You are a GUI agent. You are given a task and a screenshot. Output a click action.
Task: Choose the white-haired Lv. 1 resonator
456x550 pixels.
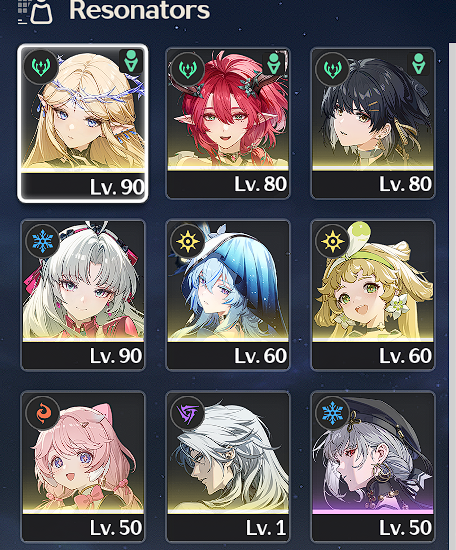[228, 467]
